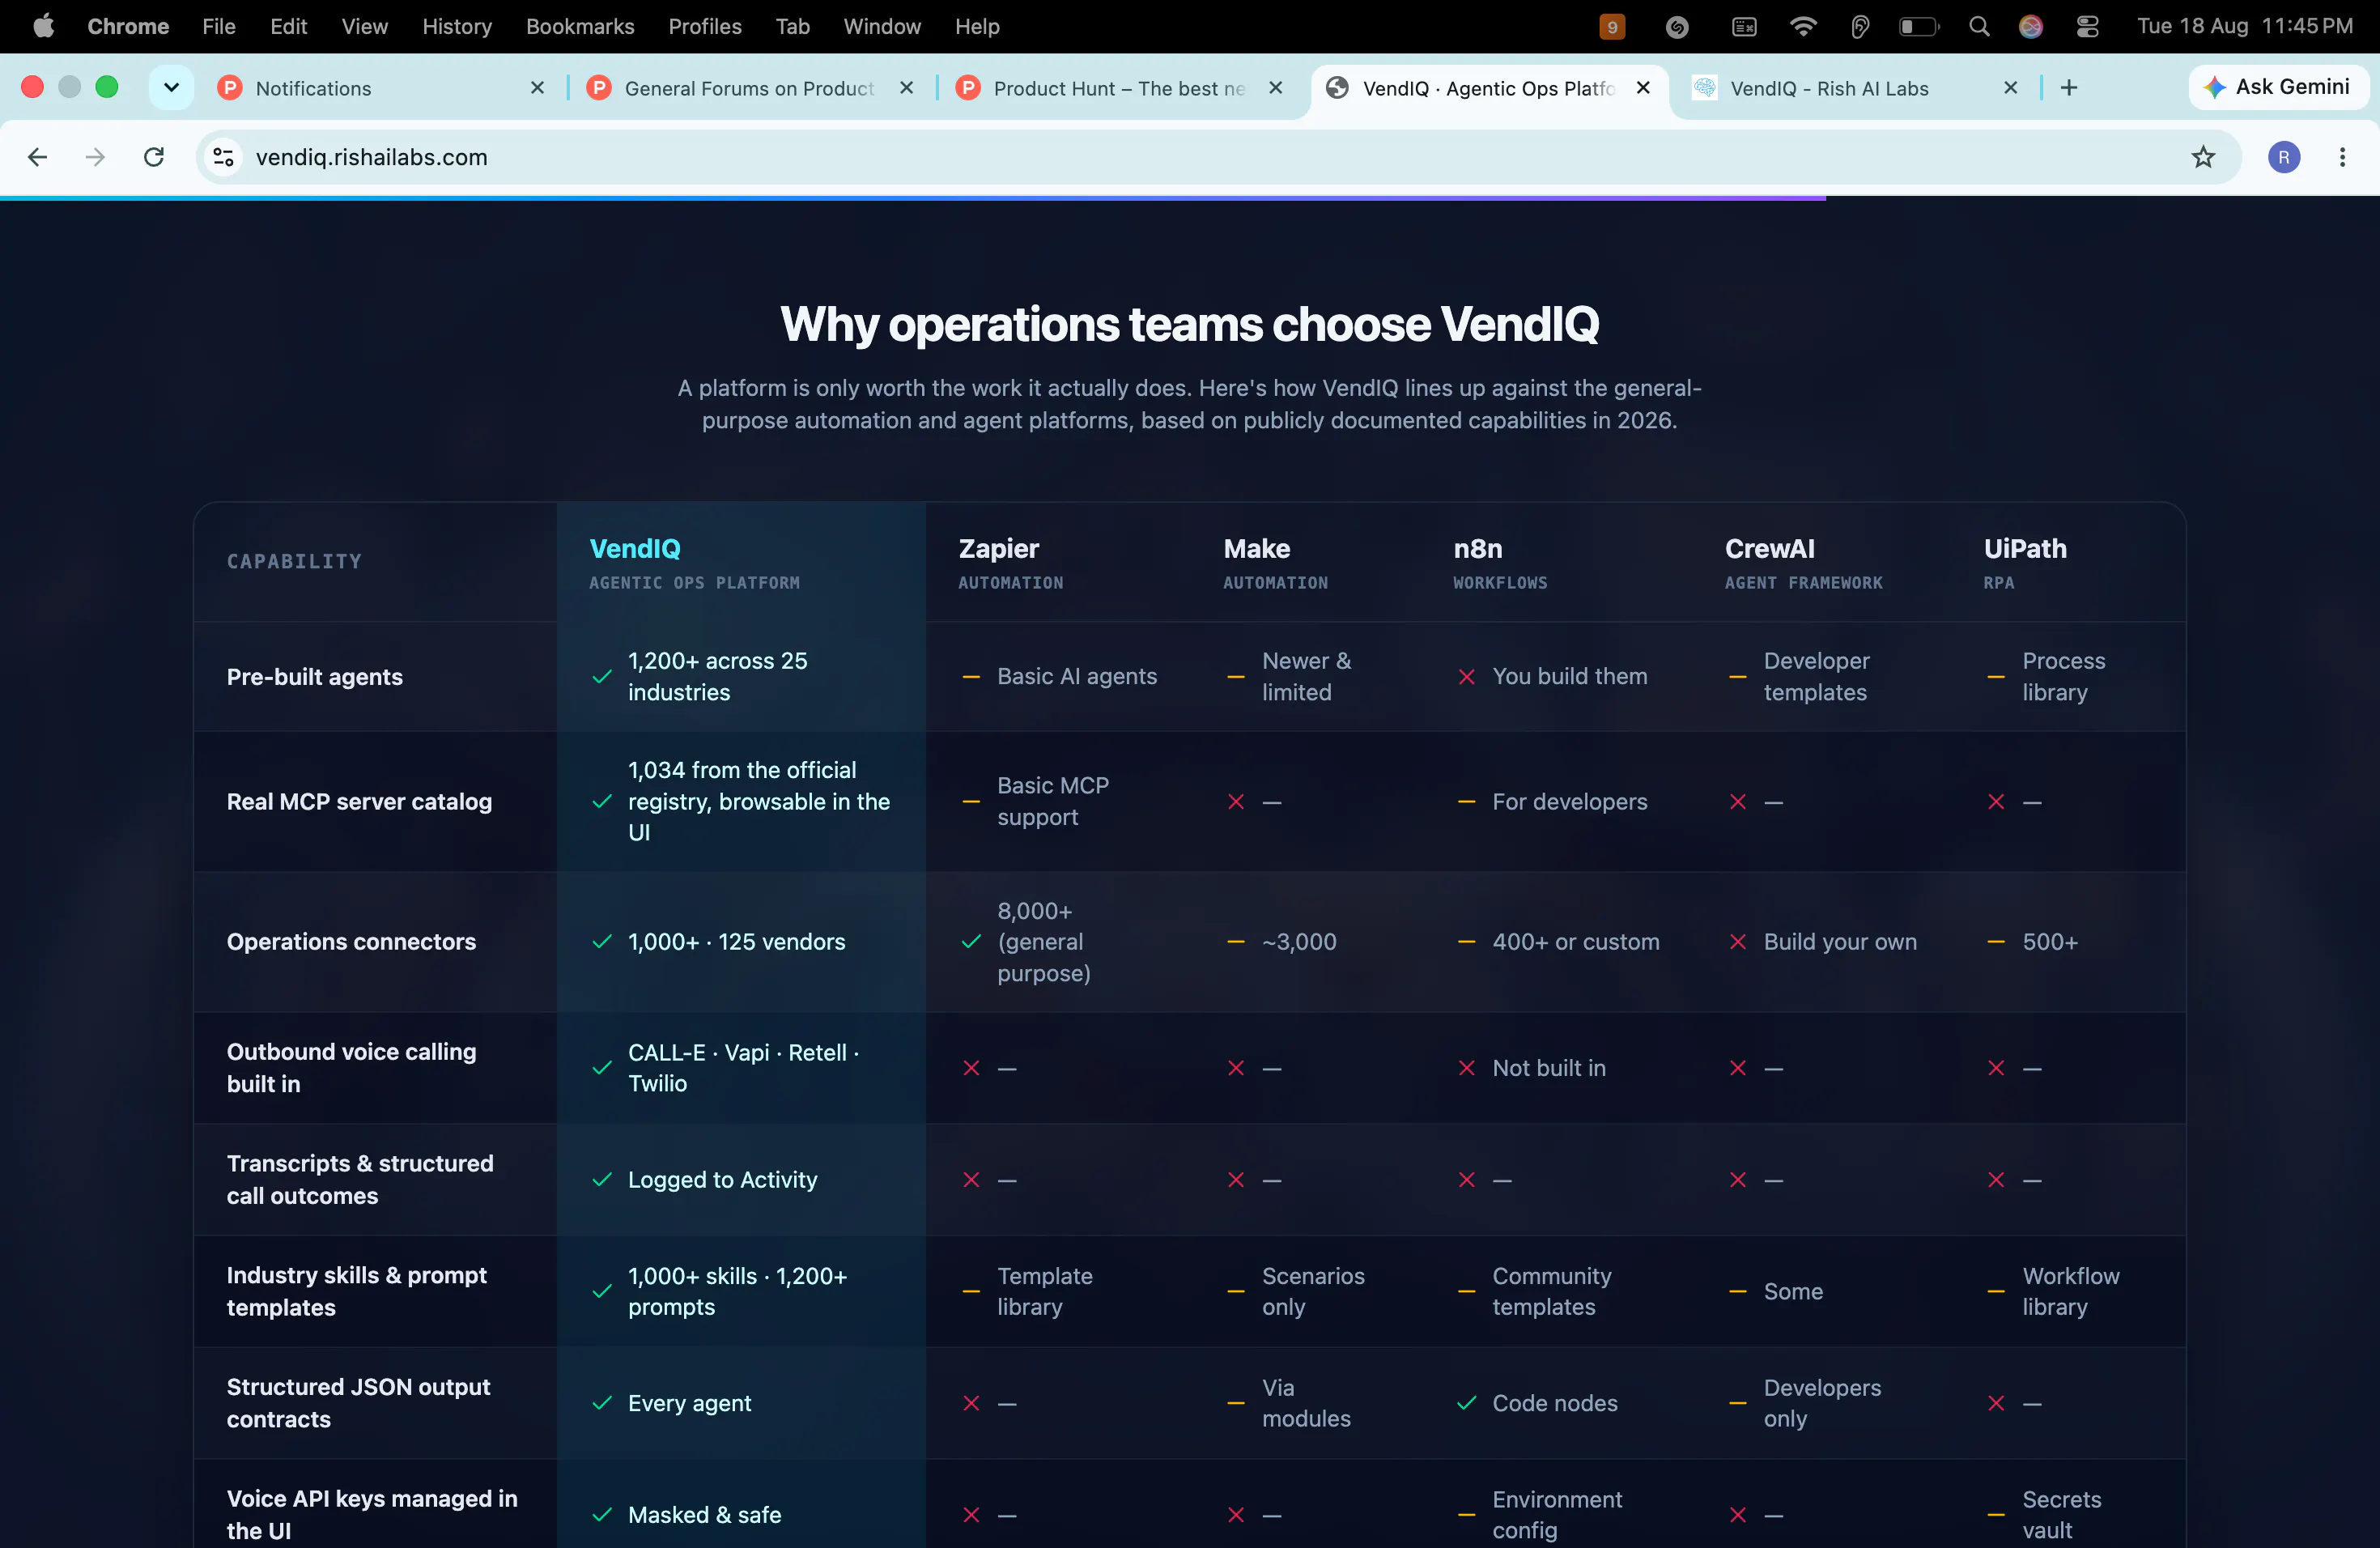
Task: Open Spotlight search icon
Action: [x=1979, y=26]
